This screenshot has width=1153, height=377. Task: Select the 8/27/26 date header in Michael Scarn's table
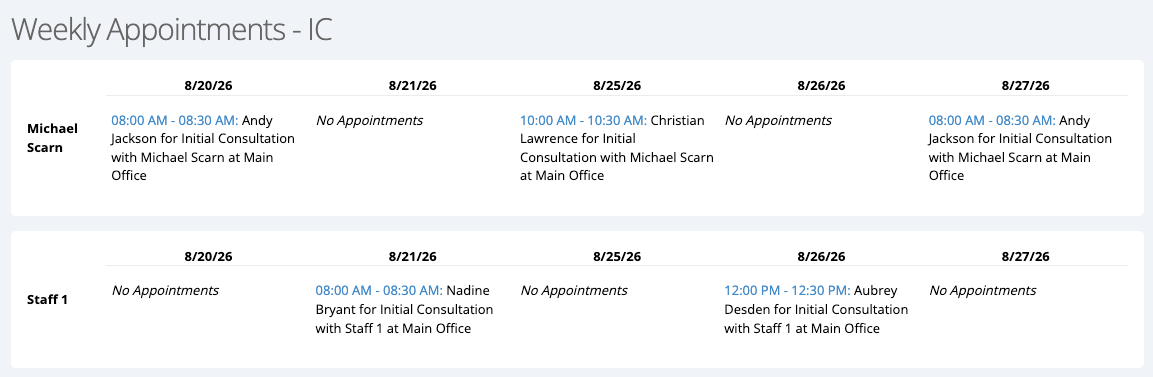tap(1026, 85)
